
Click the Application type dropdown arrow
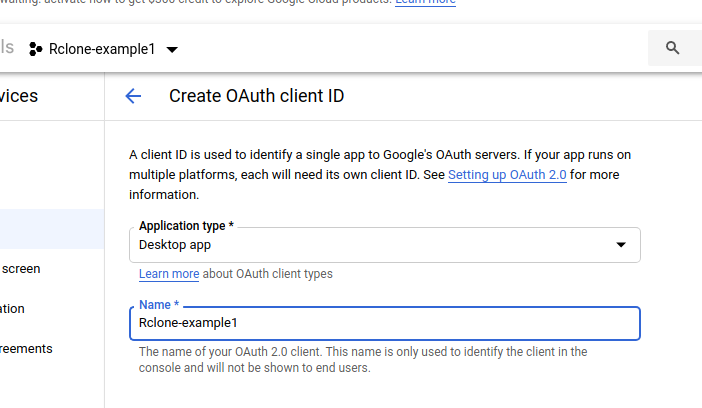621,245
